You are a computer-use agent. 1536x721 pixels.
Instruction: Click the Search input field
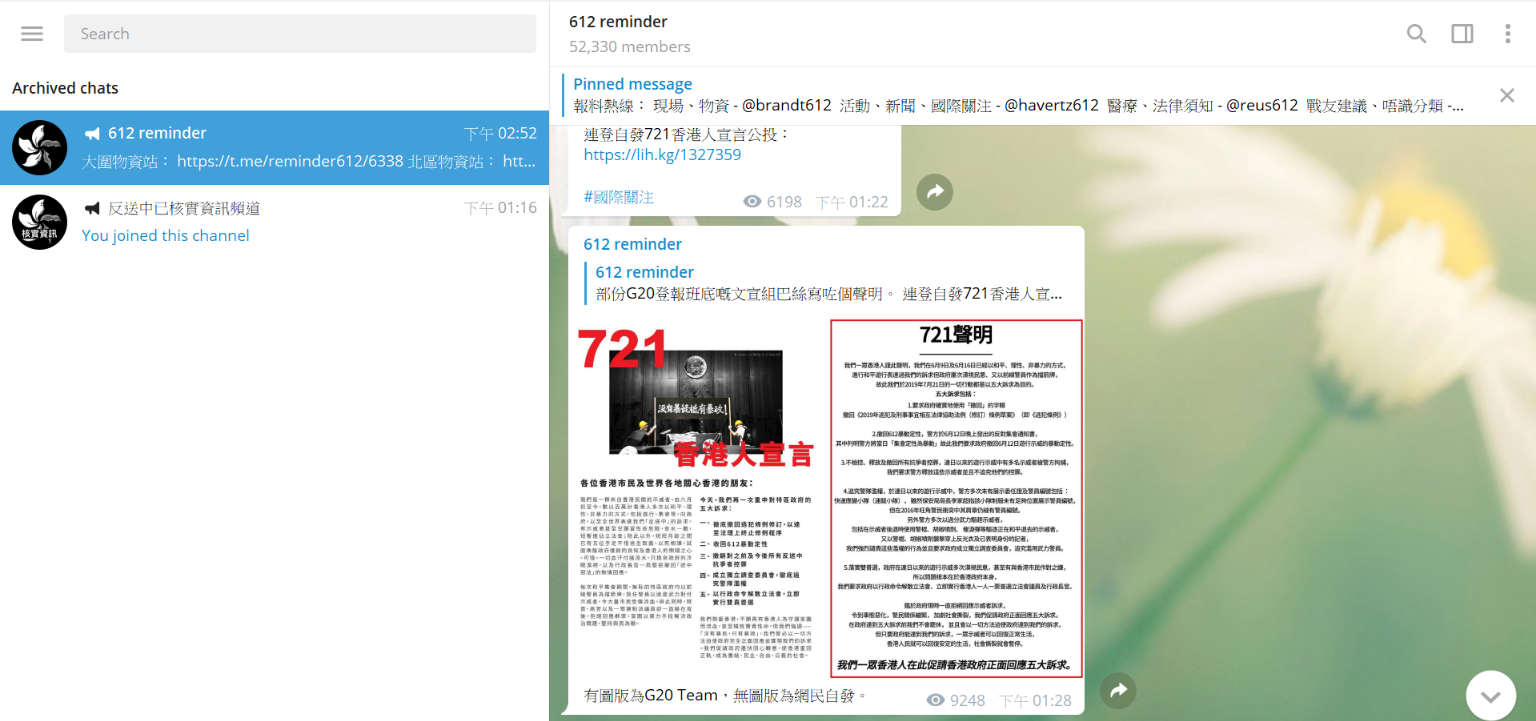pos(300,34)
